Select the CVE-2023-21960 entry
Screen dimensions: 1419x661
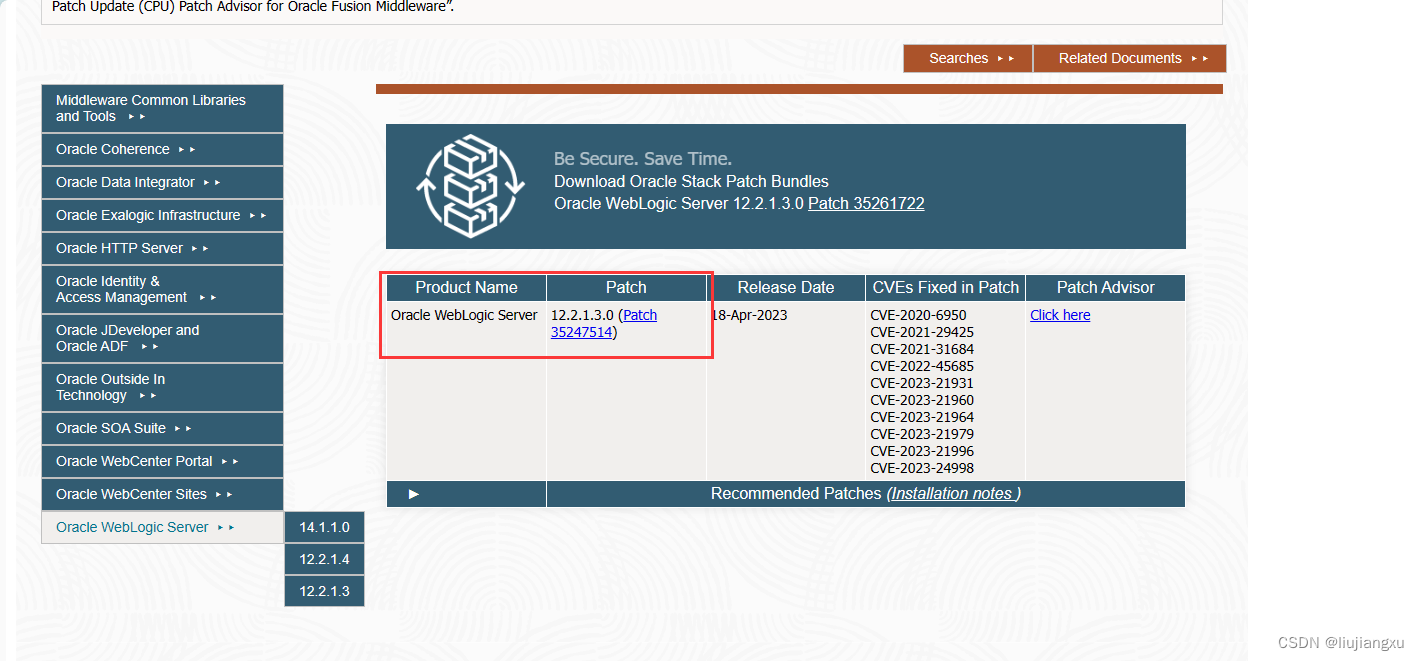(x=922, y=400)
